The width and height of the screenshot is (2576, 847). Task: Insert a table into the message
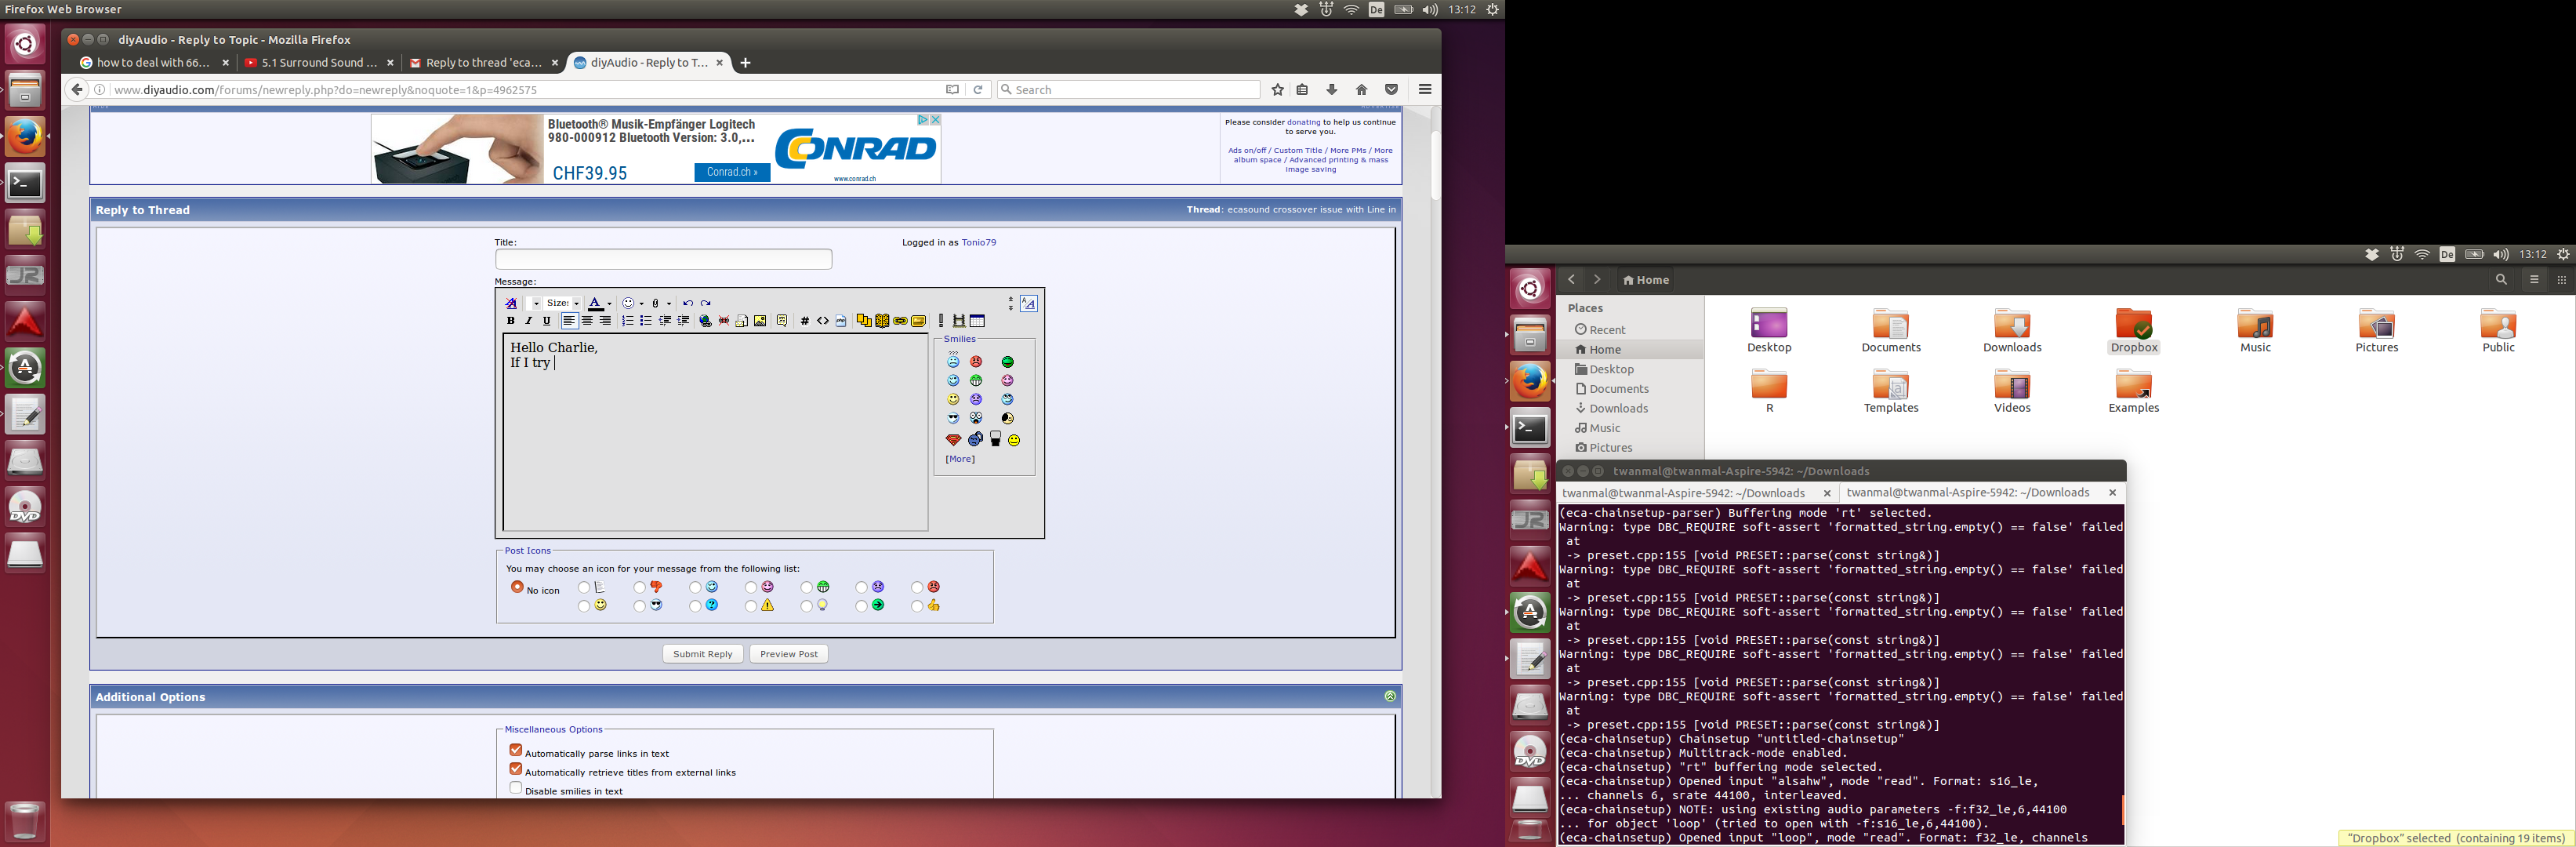tap(977, 321)
